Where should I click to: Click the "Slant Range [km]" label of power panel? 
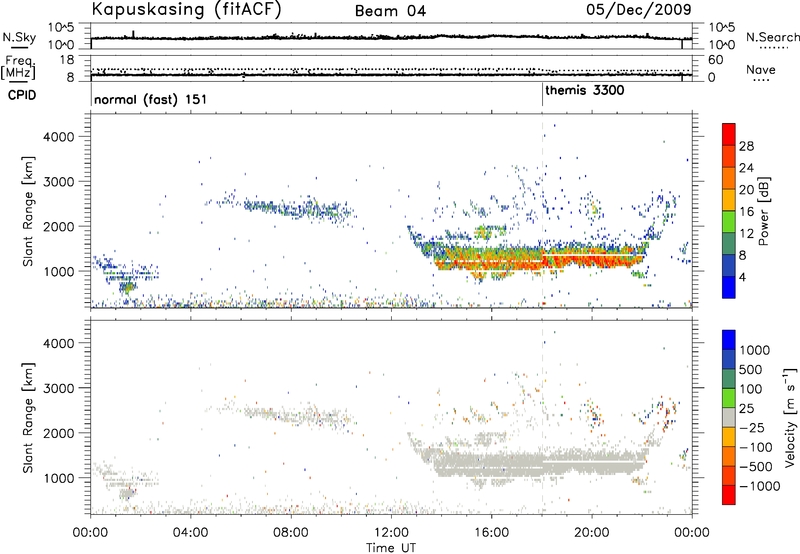pos(28,211)
